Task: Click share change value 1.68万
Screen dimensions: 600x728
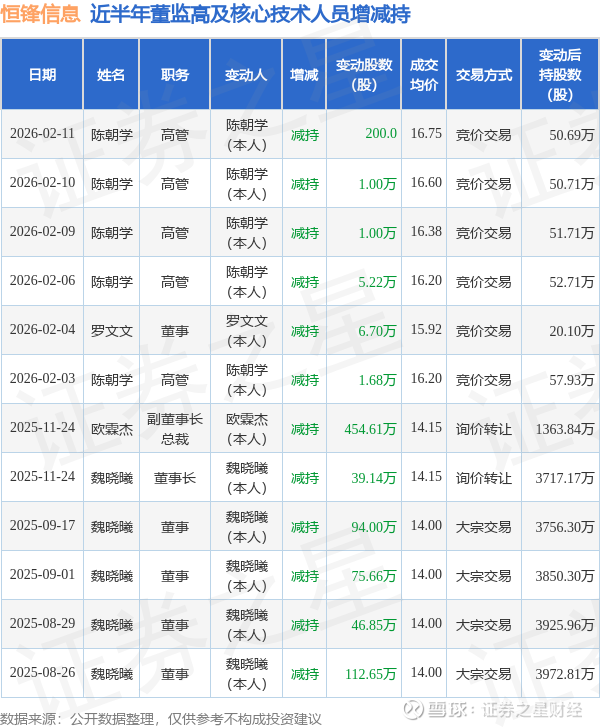Action: coord(377,380)
